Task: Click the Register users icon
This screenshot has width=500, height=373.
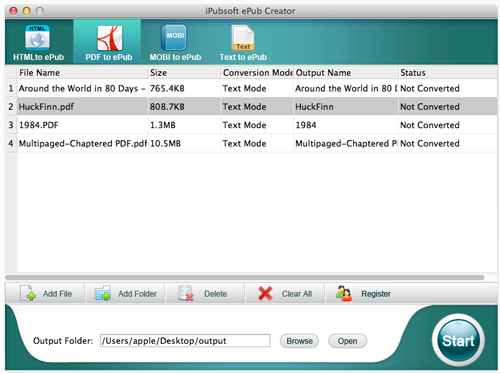Action: (344, 293)
